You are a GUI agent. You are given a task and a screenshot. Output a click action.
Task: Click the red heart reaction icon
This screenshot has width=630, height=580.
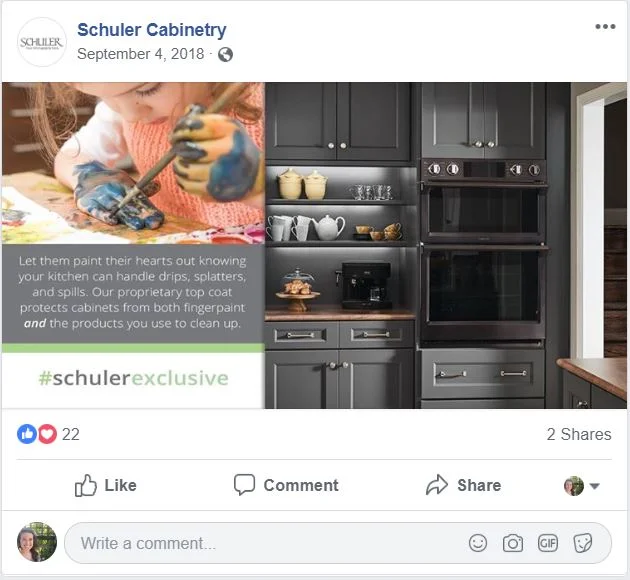tap(47, 434)
